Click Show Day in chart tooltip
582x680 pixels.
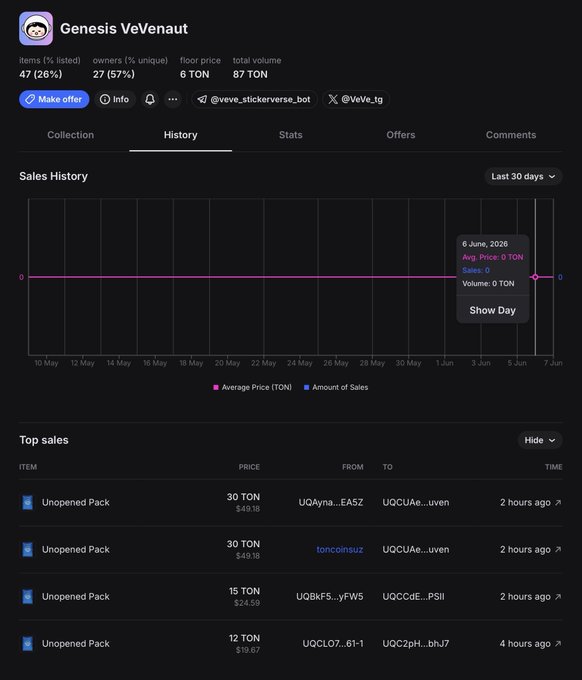[x=493, y=311]
